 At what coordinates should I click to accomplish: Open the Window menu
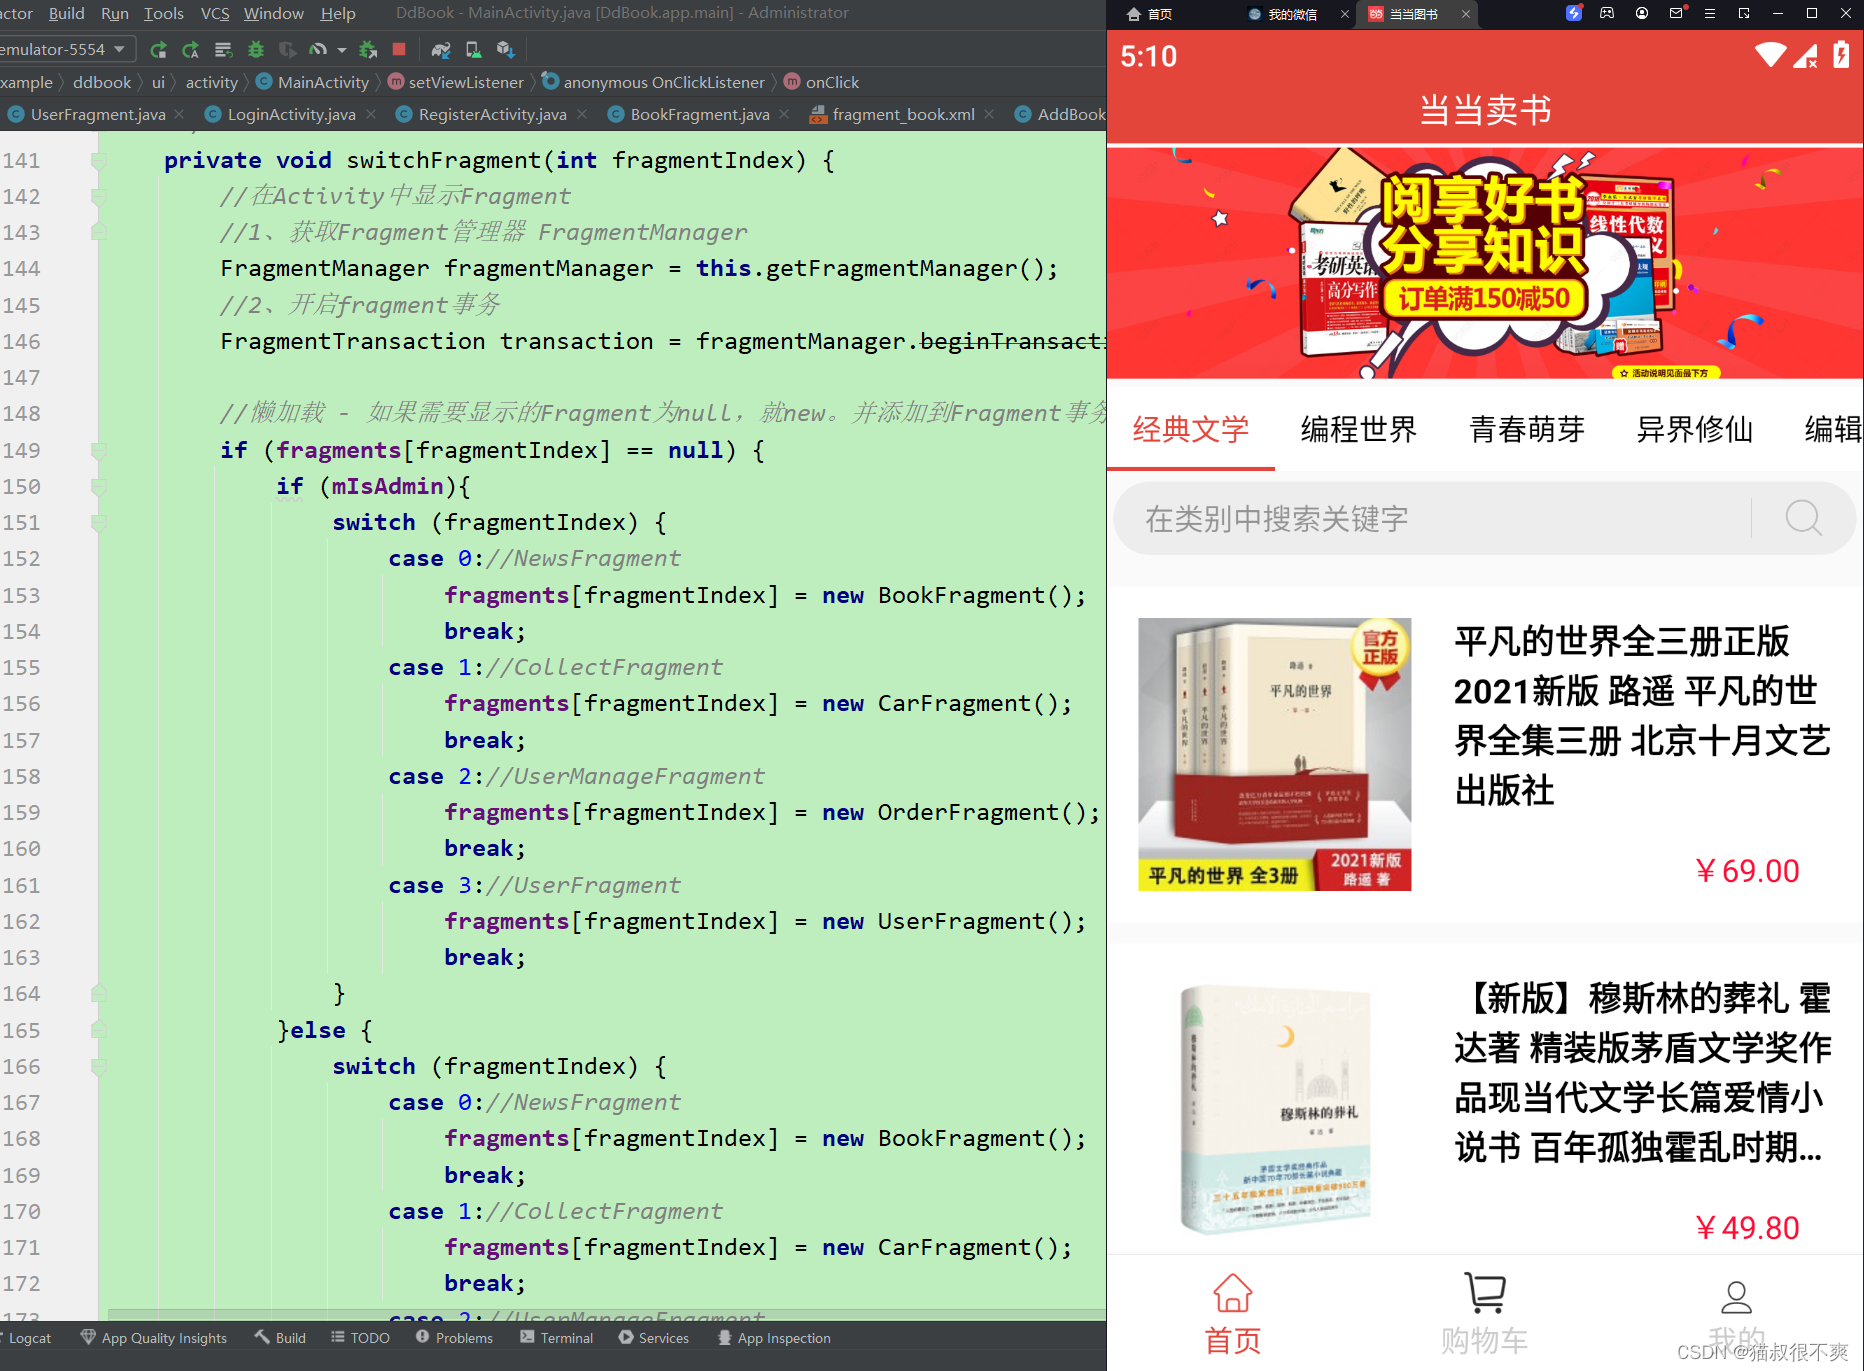coord(273,13)
